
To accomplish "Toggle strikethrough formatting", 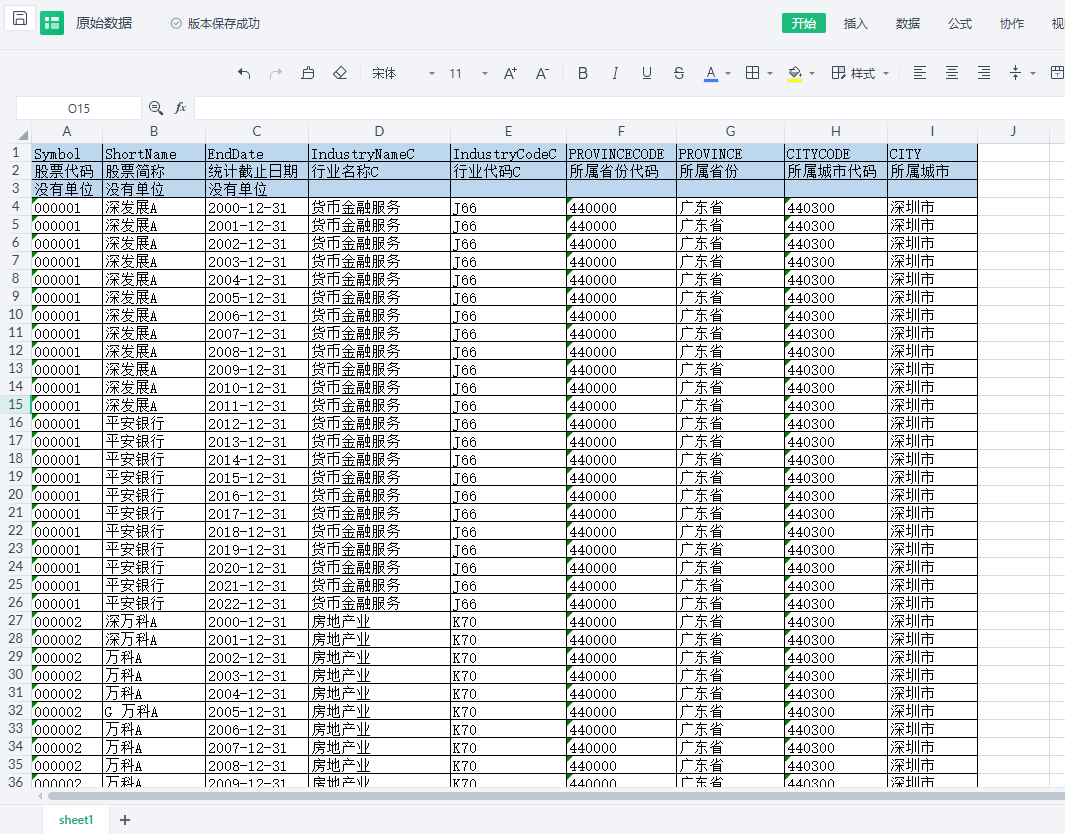I will 679,73.
